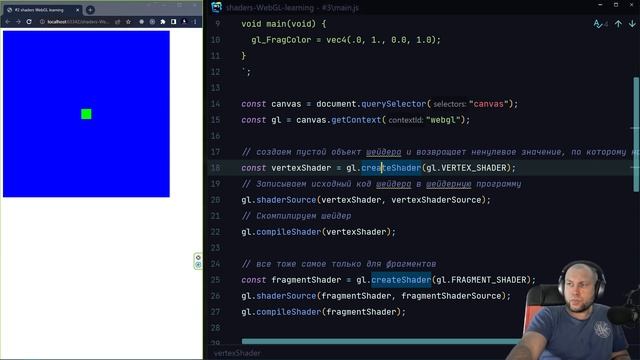640x360 pixels.
Task: Click the createShader call on line 18
Action: click(391, 168)
